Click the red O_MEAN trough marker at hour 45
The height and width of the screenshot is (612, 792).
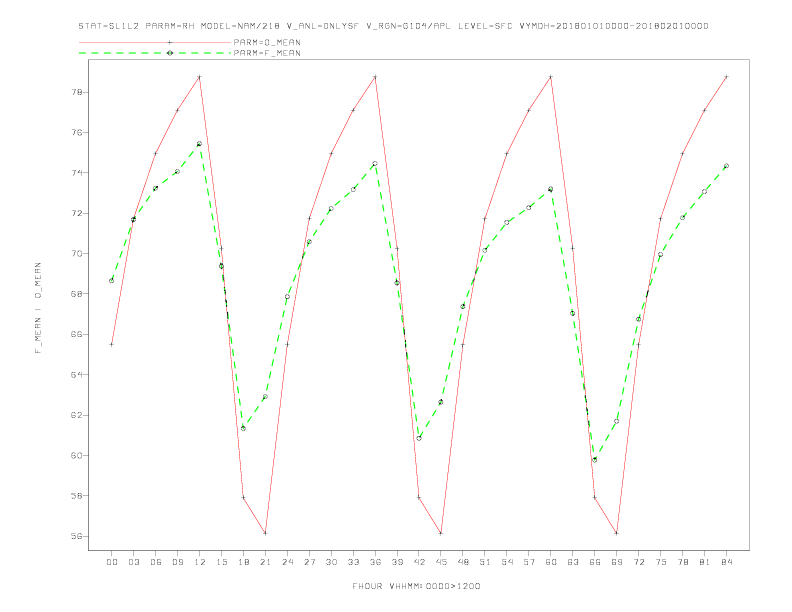pyautogui.click(x=441, y=533)
